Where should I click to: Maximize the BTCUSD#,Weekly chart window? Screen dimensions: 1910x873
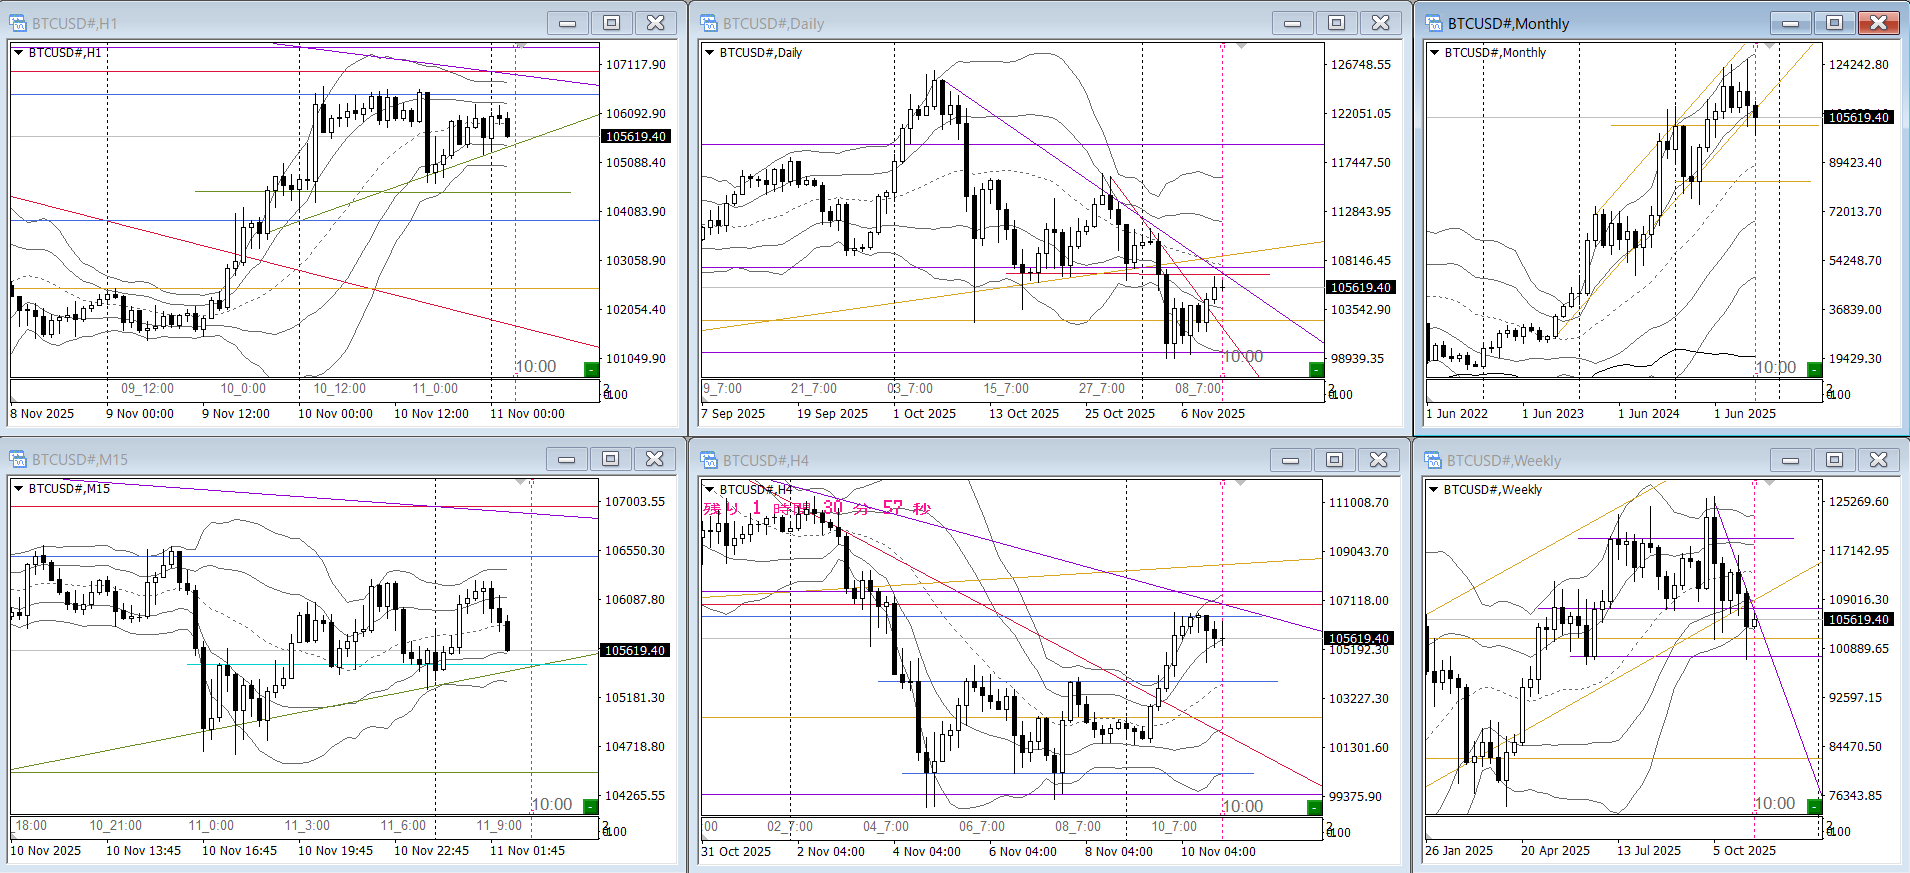pyautogui.click(x=1834, y=460)
